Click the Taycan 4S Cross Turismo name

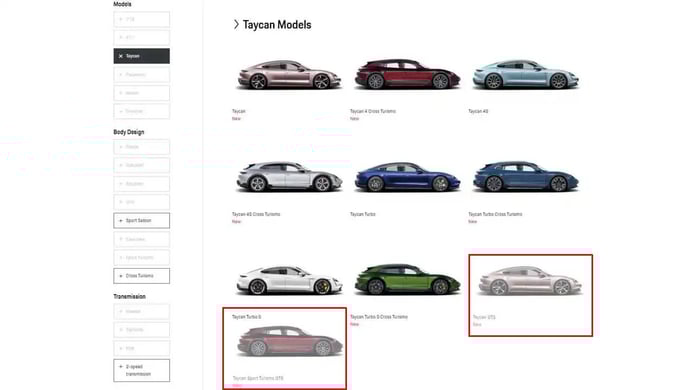point(256,214)
